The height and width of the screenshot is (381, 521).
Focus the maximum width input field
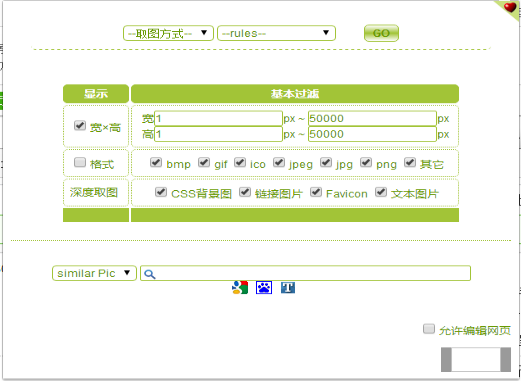pos(372,118)
